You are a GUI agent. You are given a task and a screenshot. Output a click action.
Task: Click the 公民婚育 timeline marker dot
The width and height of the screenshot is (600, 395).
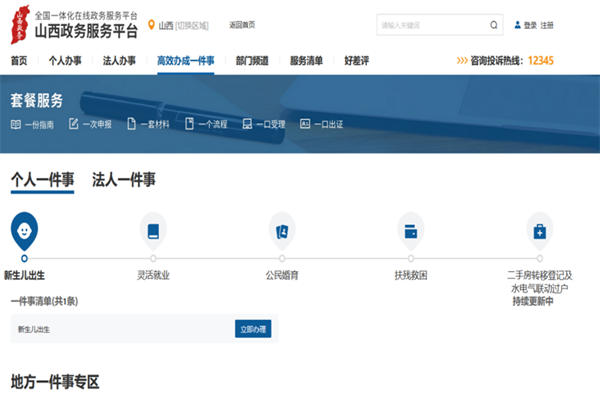[x=282, y=258]
